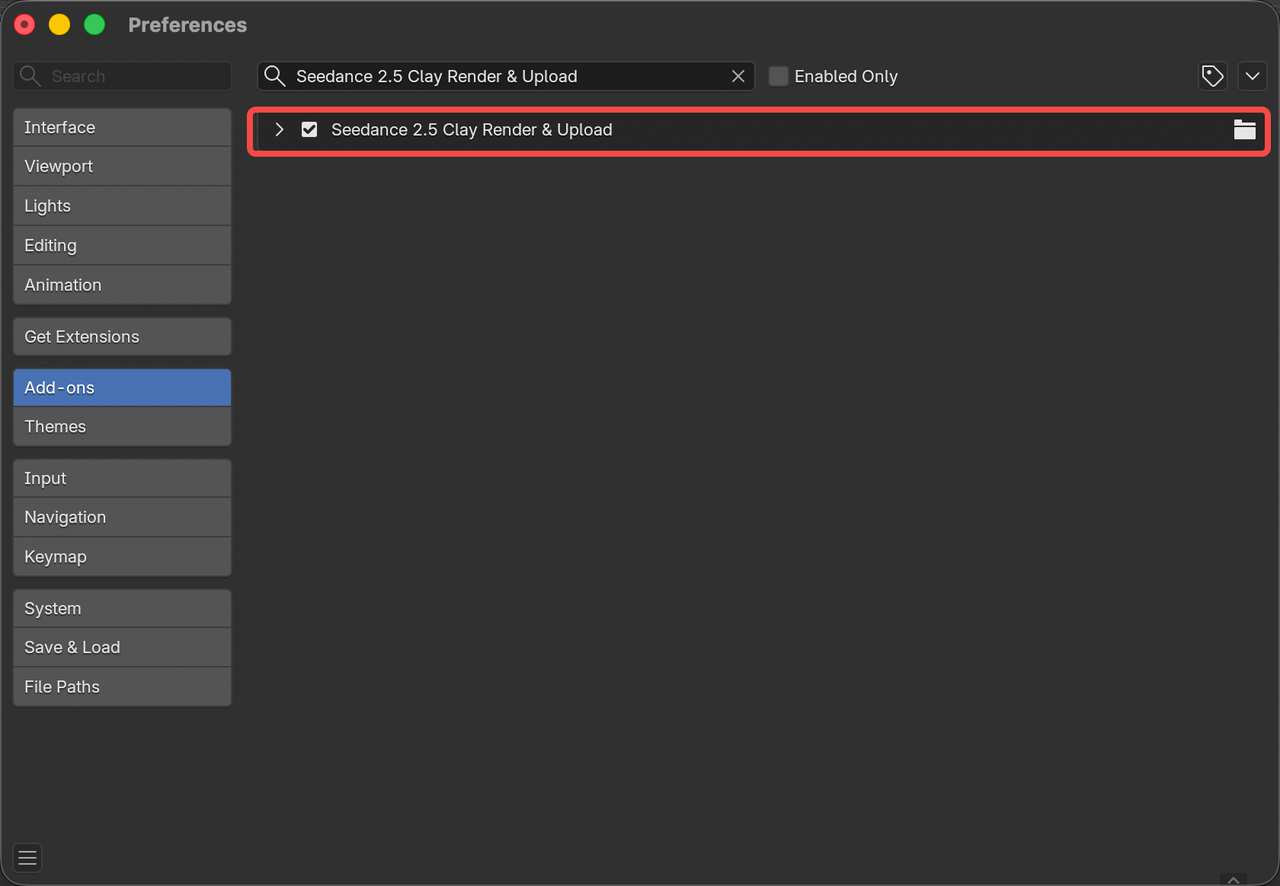Select the System section
This screenshot has height=886, width=1280.
pyautogui.click(x=122, y=608)
